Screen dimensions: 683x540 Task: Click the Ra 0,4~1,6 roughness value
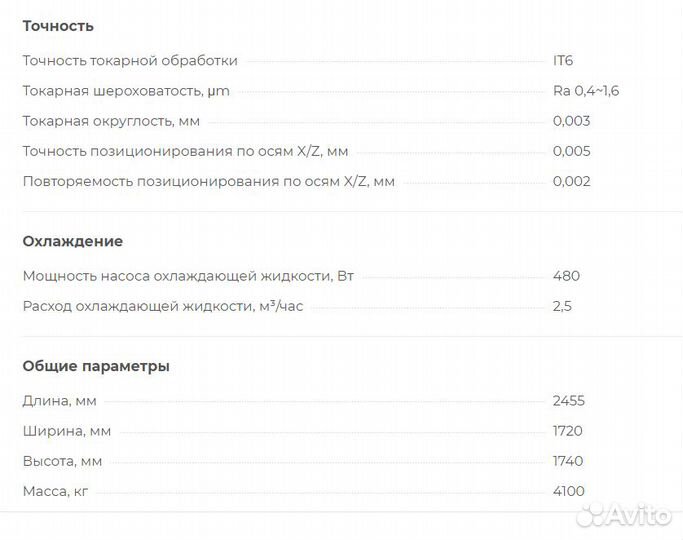[x=586, y=91]
